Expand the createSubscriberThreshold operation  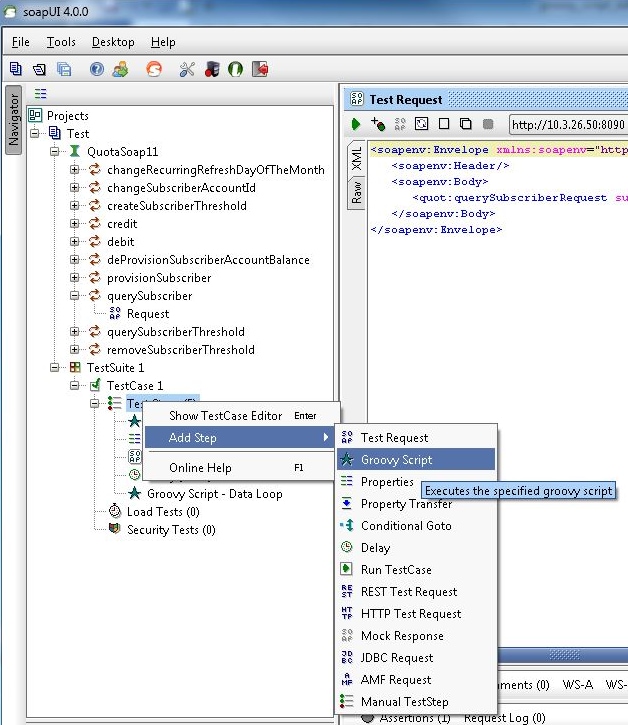pyautogui.click(x=74, y=206)
